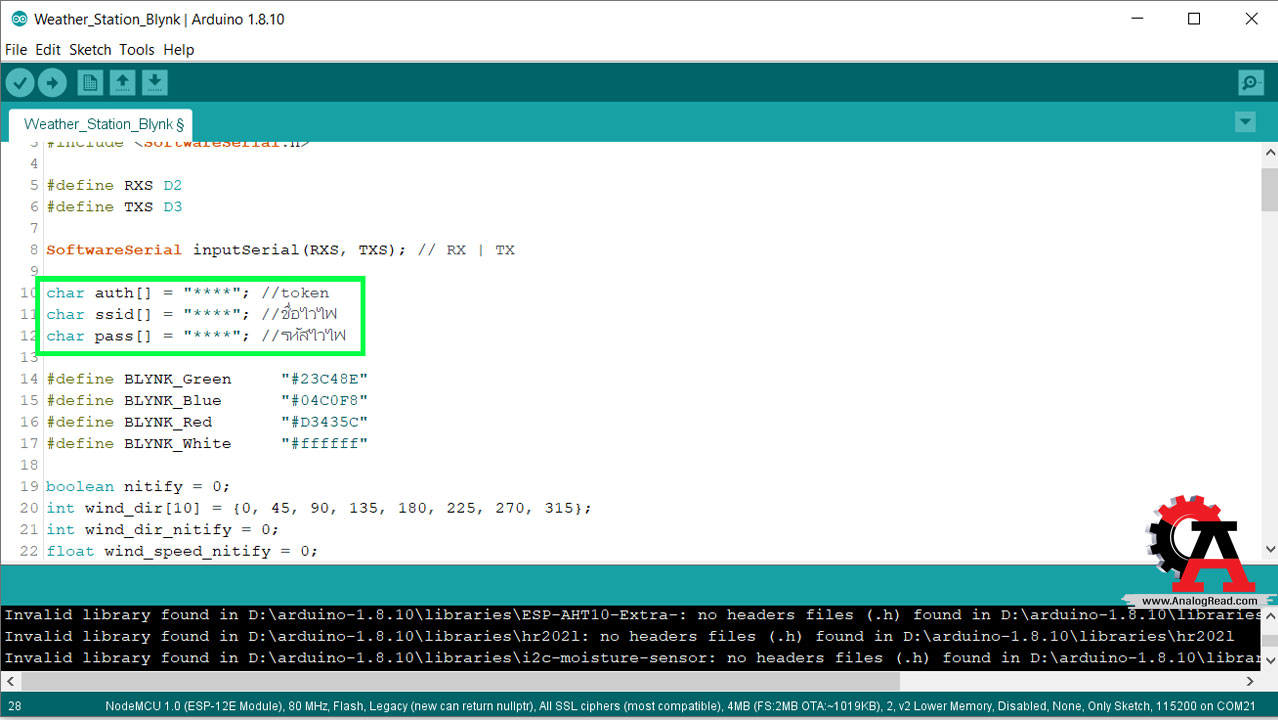Open the Tools menu
1278x720 pixels.
(137, 50)
